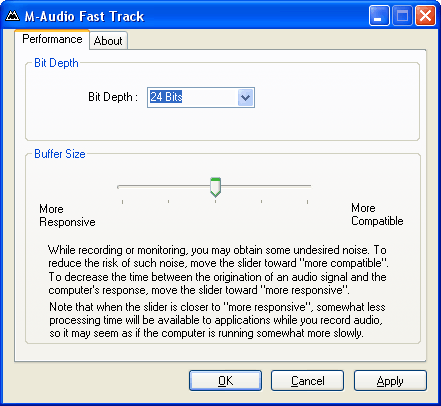
Task: Select the Performance tab
Action: pyautogui.click(x=52, y=39)
